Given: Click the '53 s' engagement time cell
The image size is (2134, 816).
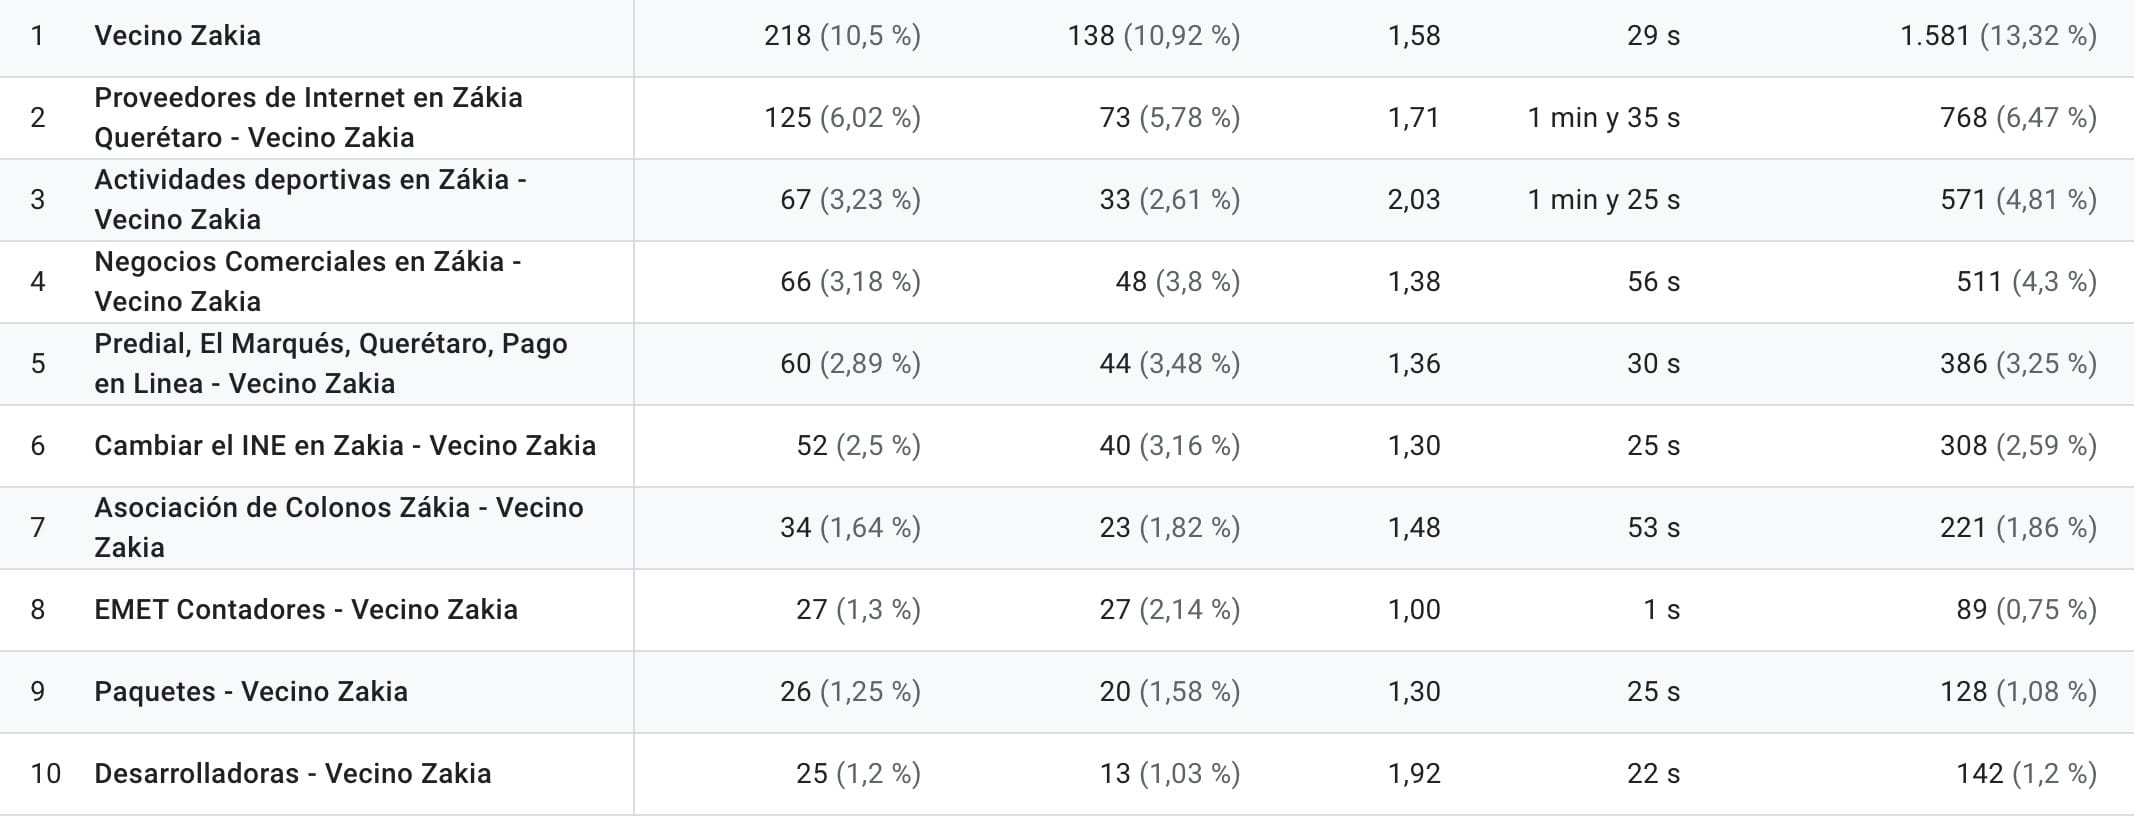Looking at the screenshot, I should coord(1653,528).
